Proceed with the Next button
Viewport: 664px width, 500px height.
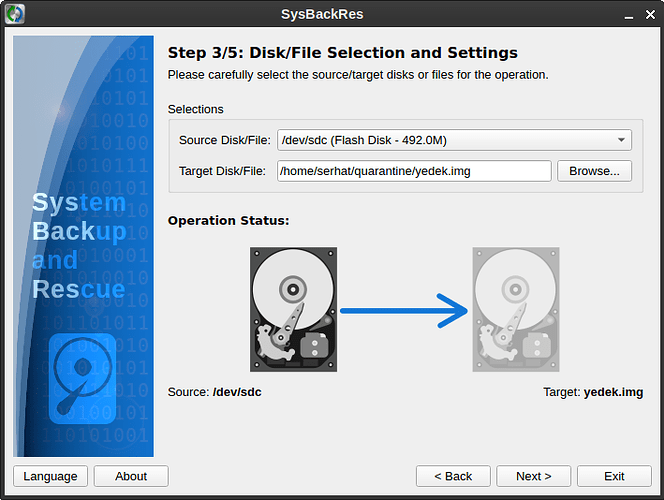[533, 476]
